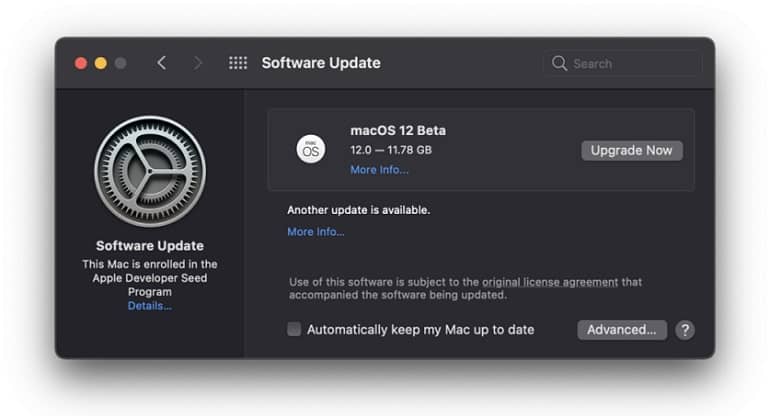This screenshot has width=770, height=416.
Task: Click the magnifying glass search icon
Action: tap(560, 63)
